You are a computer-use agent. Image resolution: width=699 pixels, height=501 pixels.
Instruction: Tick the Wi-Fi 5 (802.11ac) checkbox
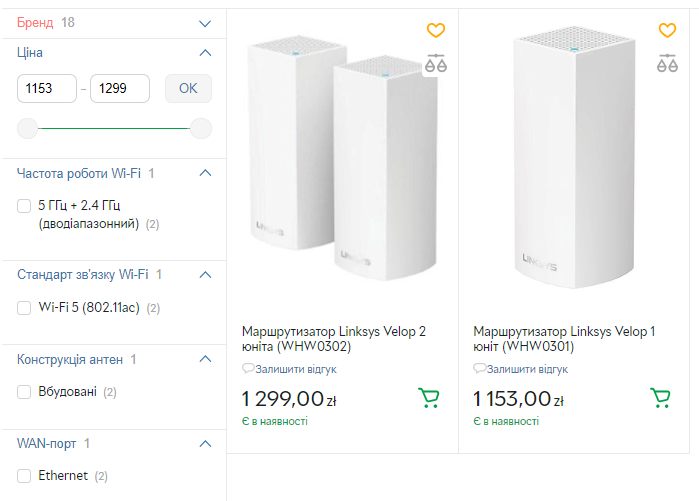(x=25, y=308)
